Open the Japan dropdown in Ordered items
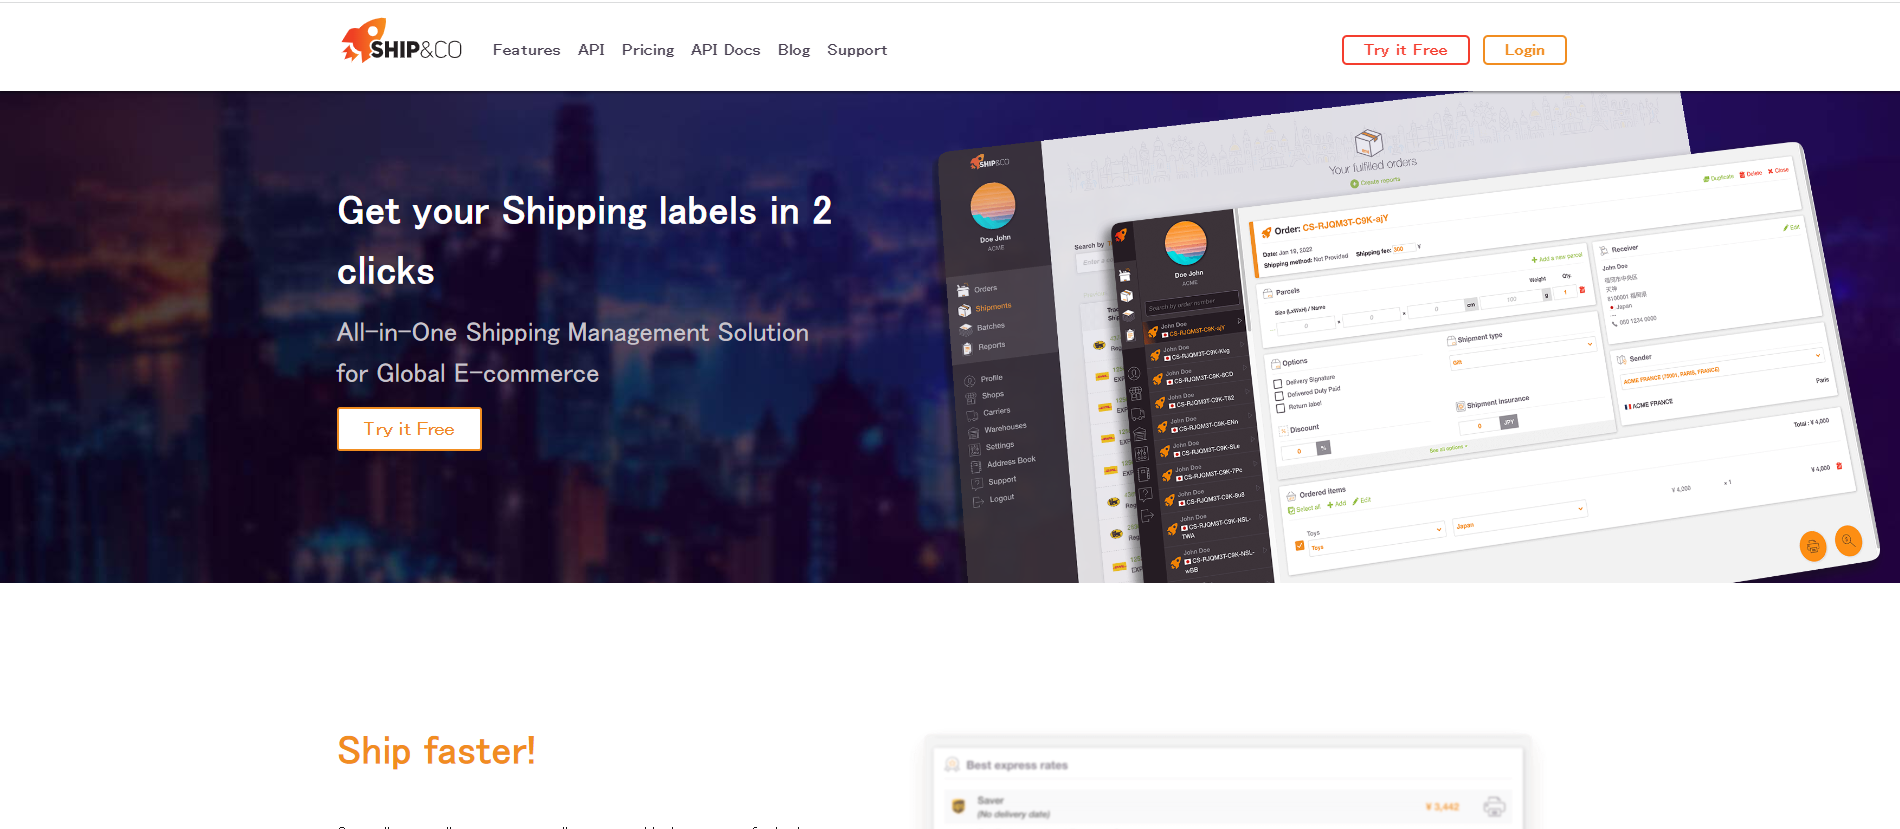 tap(1519, 517)
